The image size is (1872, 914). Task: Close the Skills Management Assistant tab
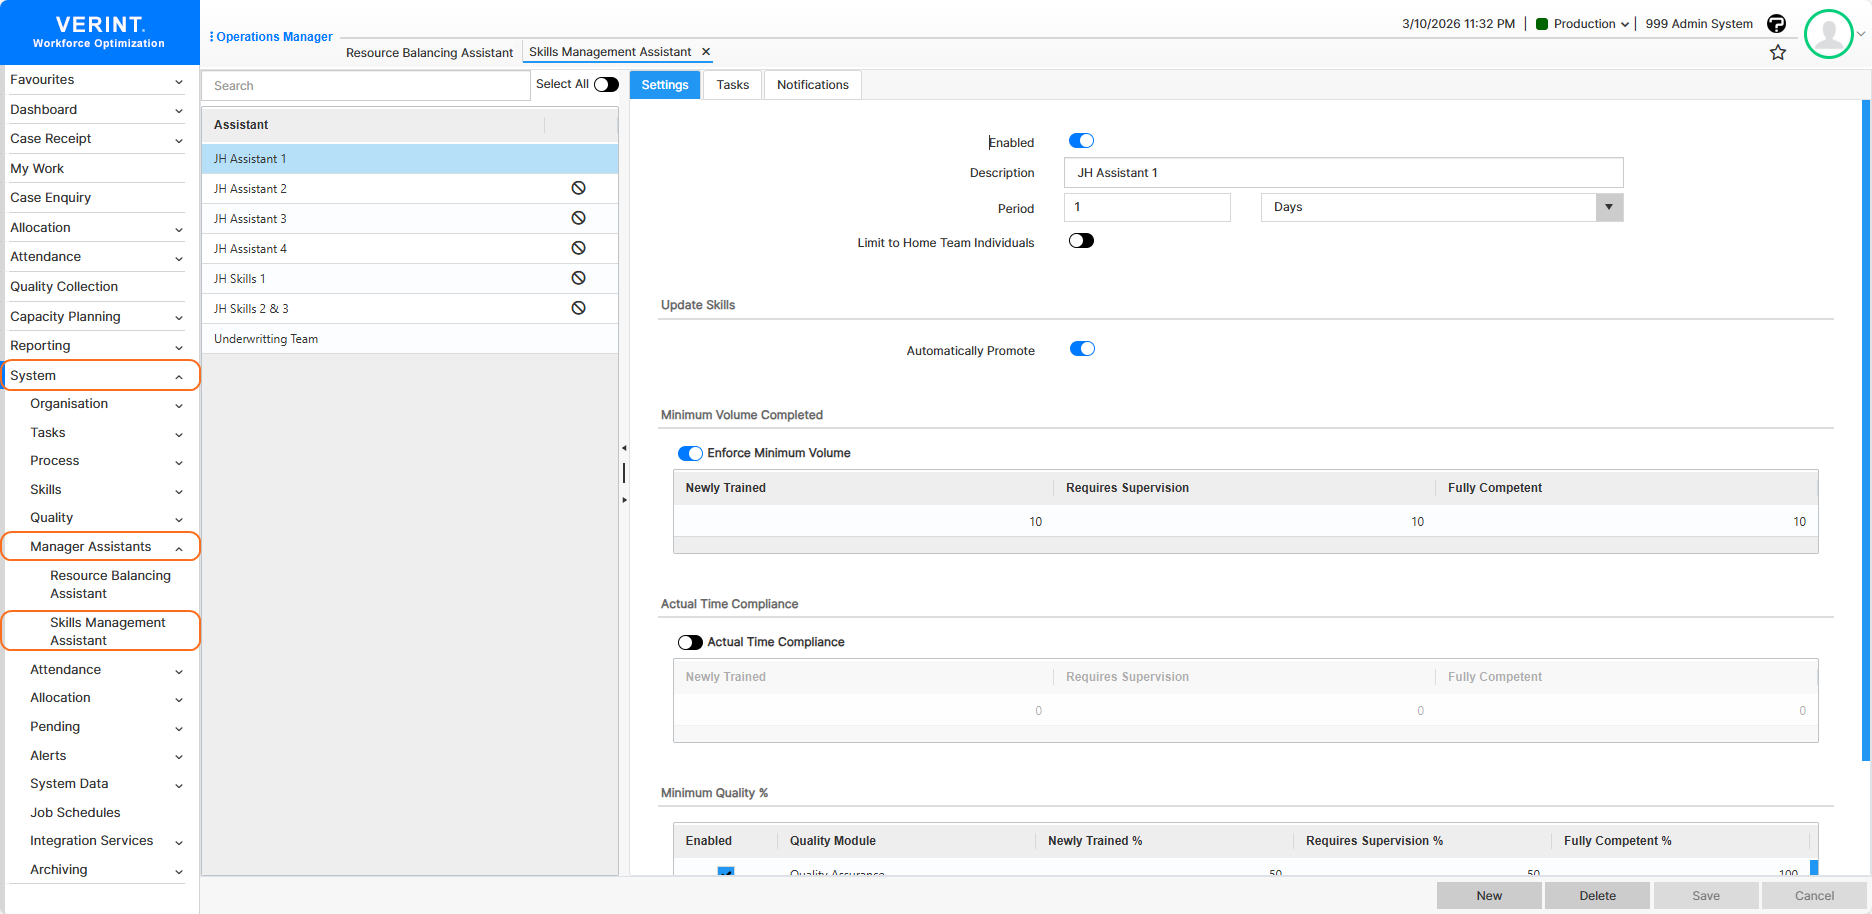point(706,52)
